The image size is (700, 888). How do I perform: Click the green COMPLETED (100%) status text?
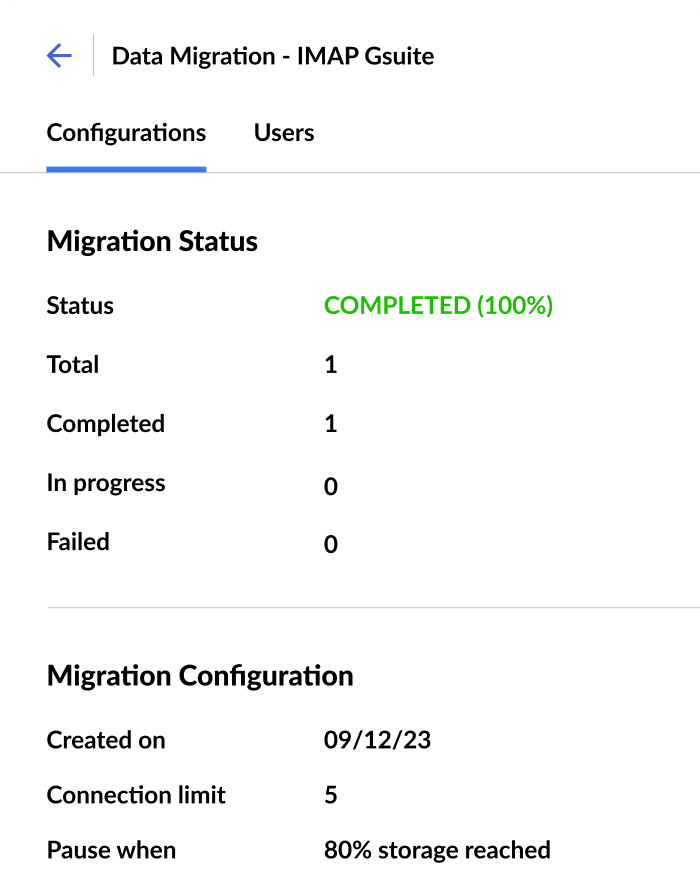click(438, 306)
